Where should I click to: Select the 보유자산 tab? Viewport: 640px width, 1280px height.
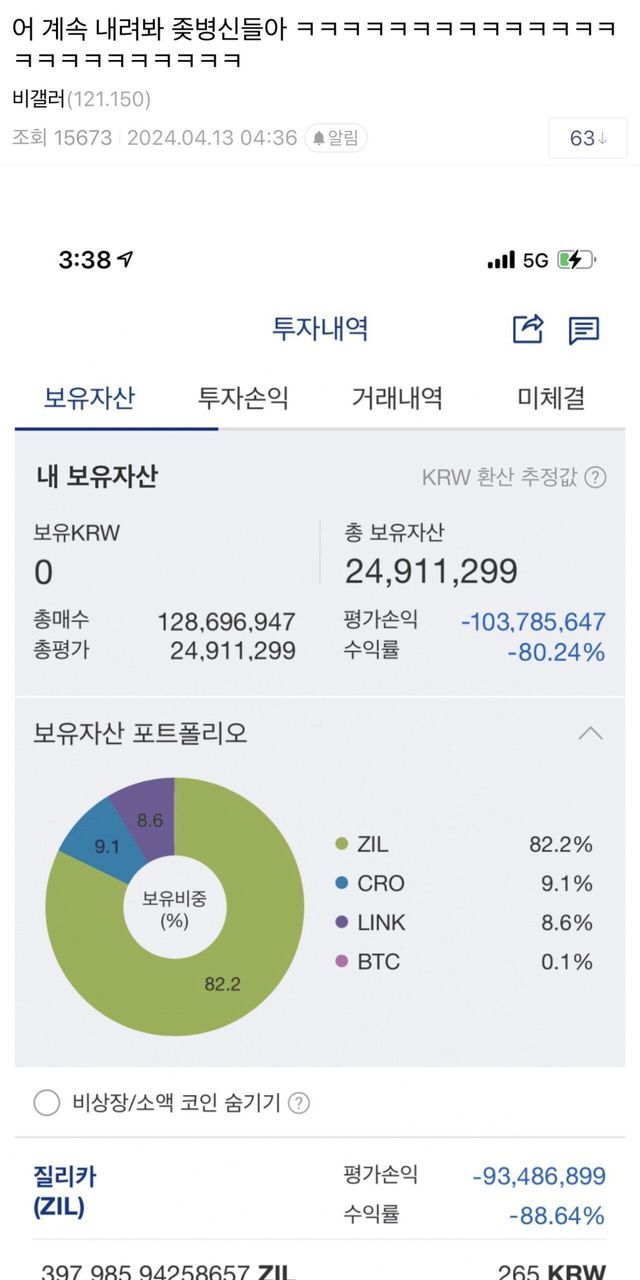point(89,398)
